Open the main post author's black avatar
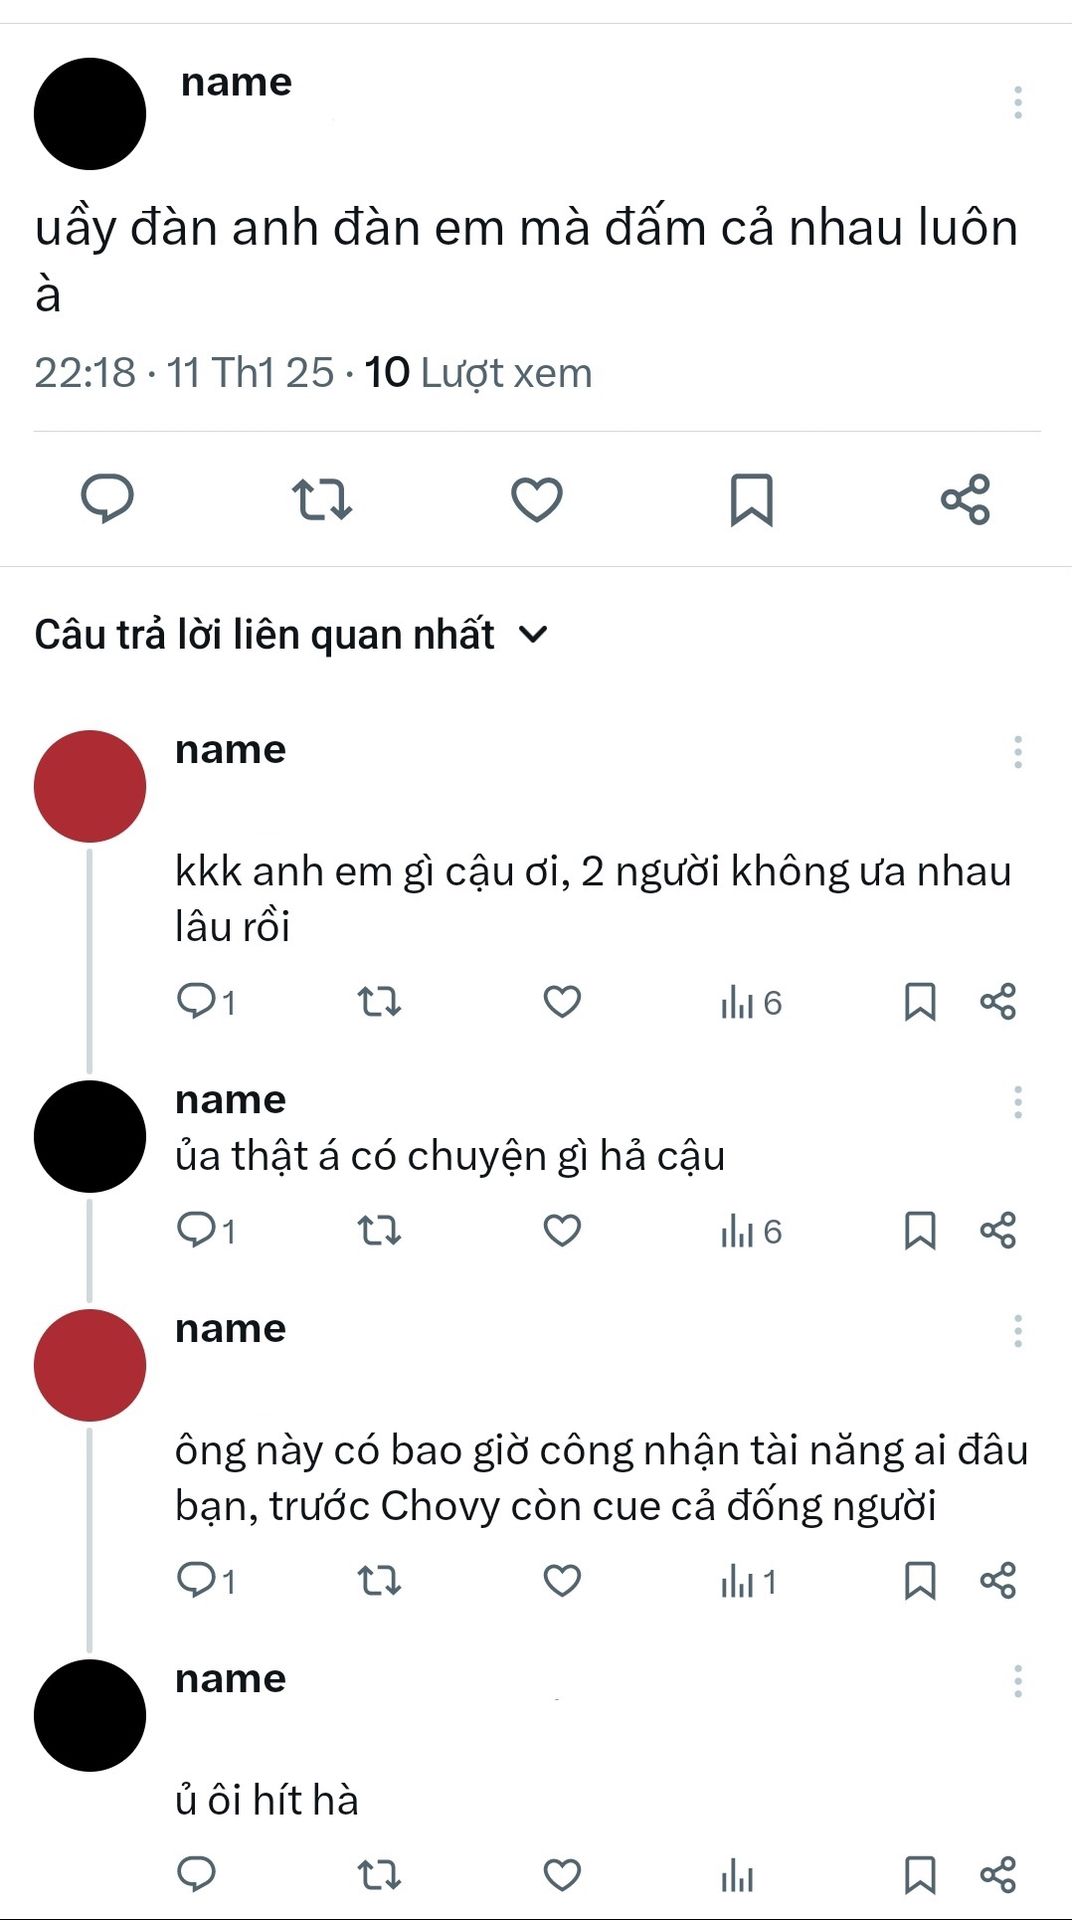Viewport: 1072px width, 1920px height. [x=90, y=114]
